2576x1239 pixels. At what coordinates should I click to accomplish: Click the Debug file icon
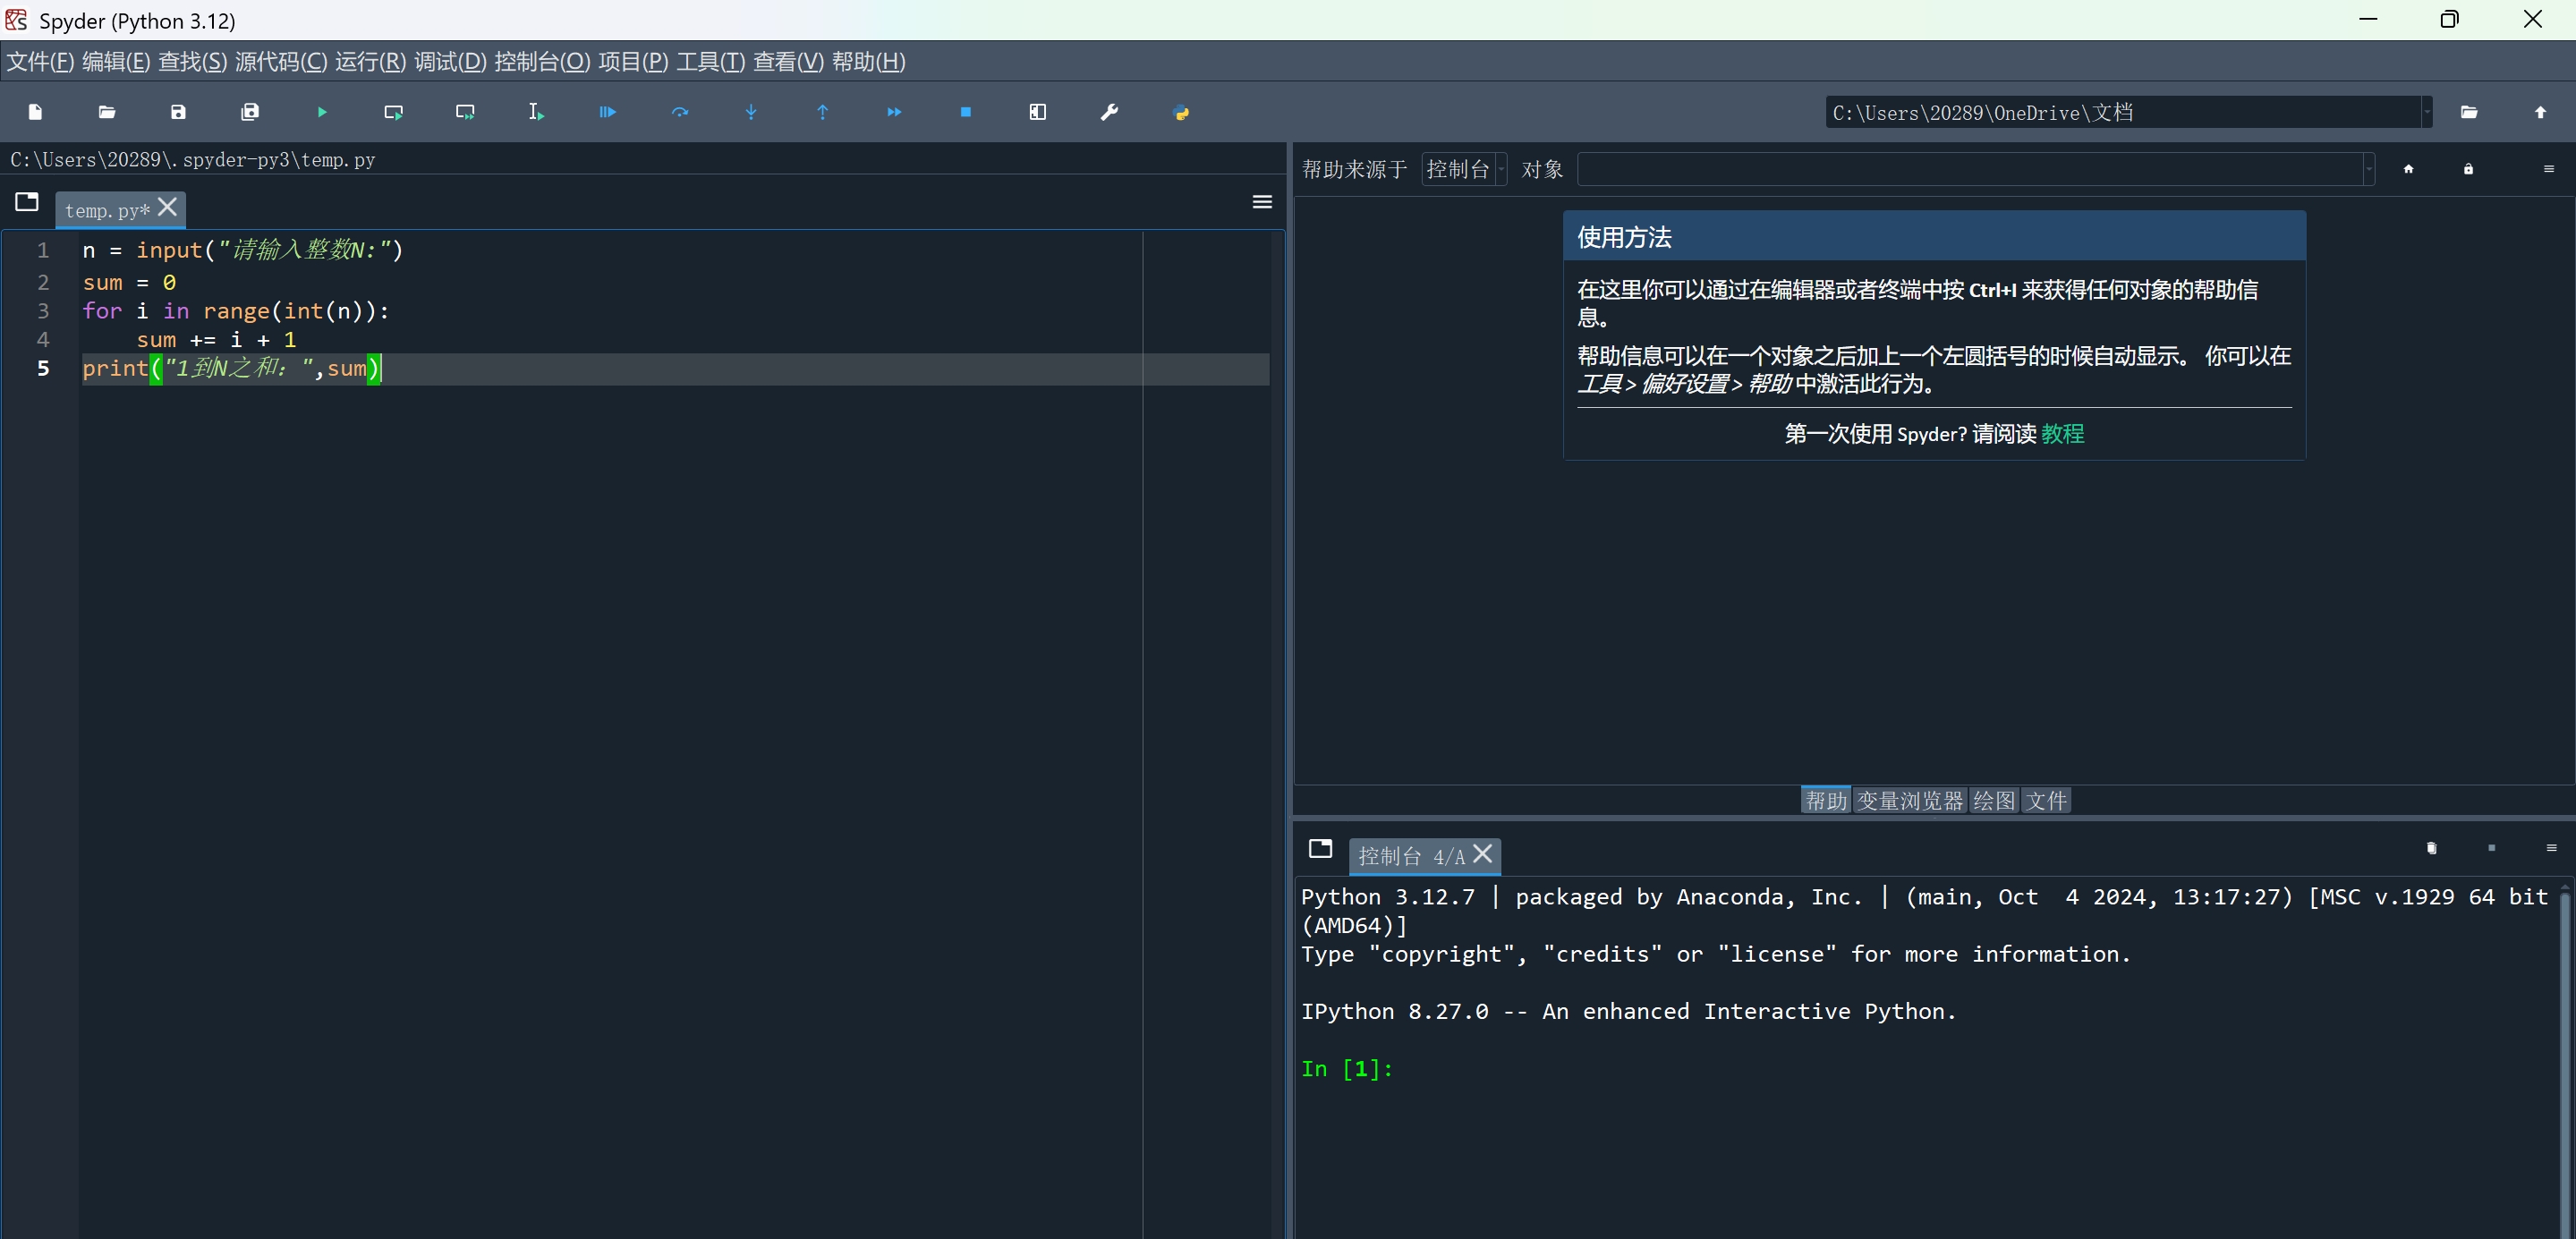tap(607, 112)
